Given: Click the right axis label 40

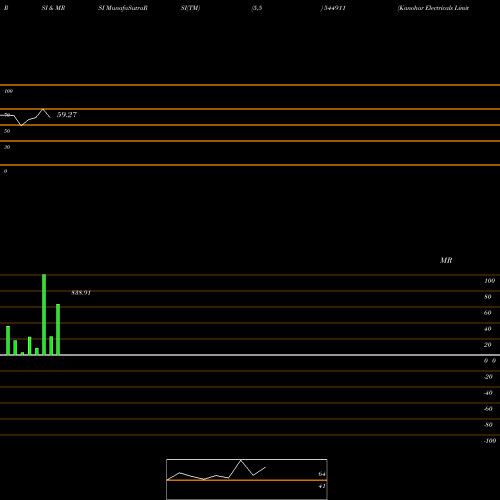Looking at the screenshot, I should coord(488,329).
